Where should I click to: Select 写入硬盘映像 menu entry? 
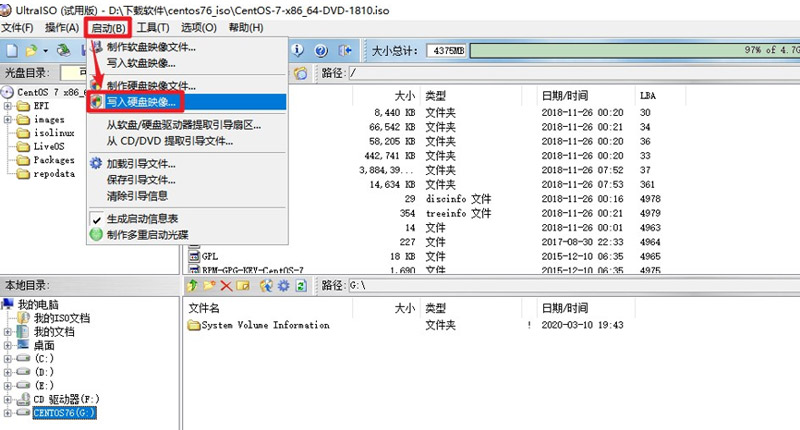141,101
